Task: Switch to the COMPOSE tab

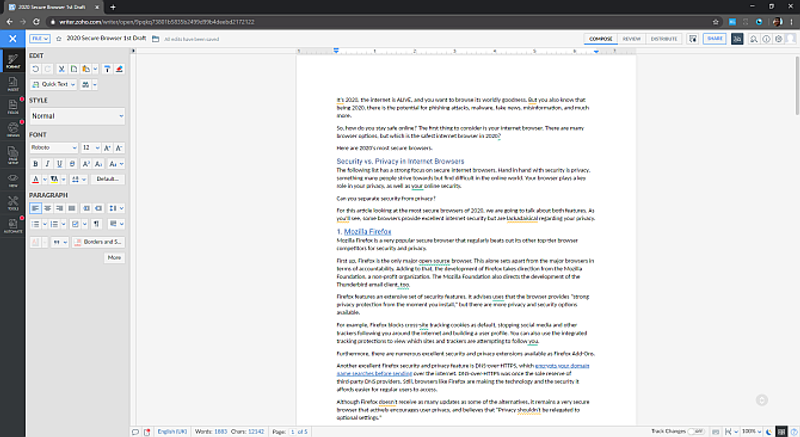Action: (x=601, y=39)
